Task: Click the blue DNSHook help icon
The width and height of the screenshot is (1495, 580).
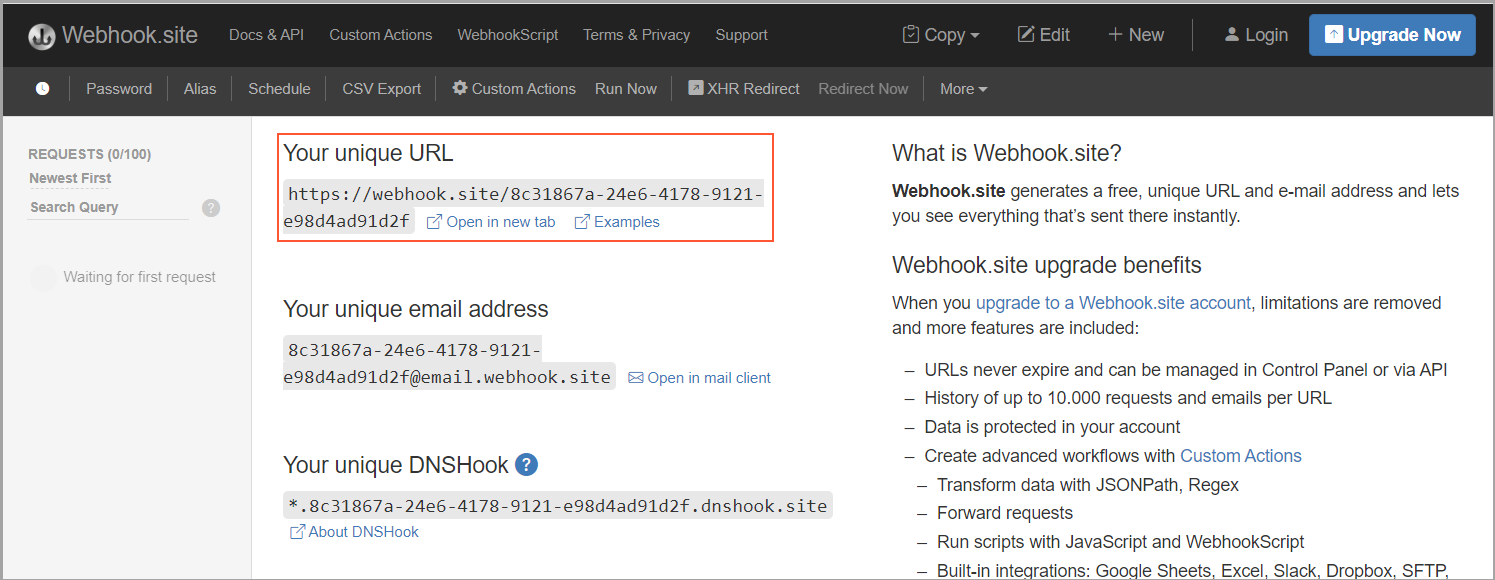Action: (x=526, y=465)
